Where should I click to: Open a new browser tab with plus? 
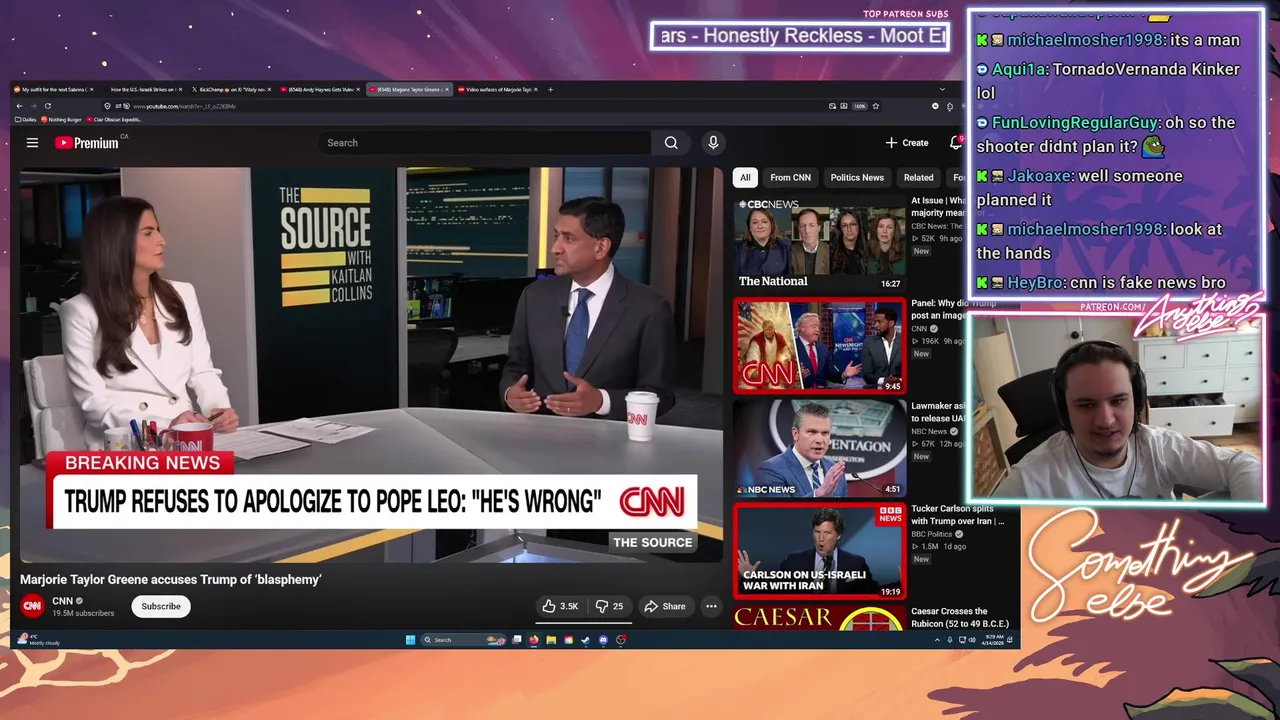(550, 89)
